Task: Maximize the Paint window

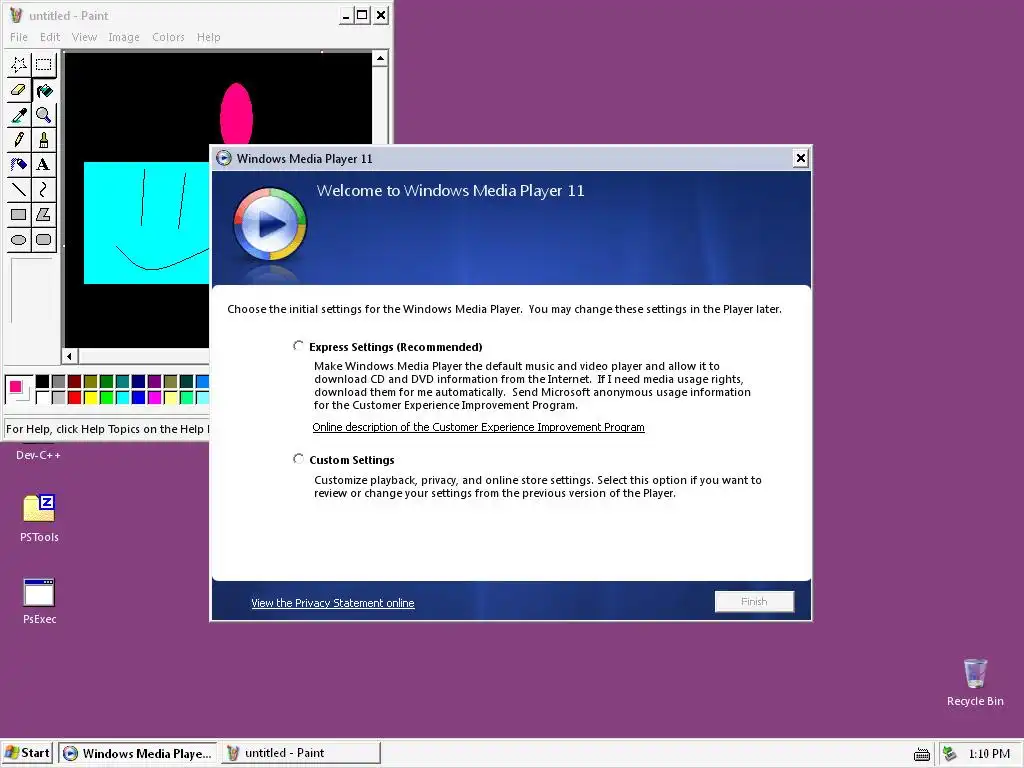Action: point(362,15)
